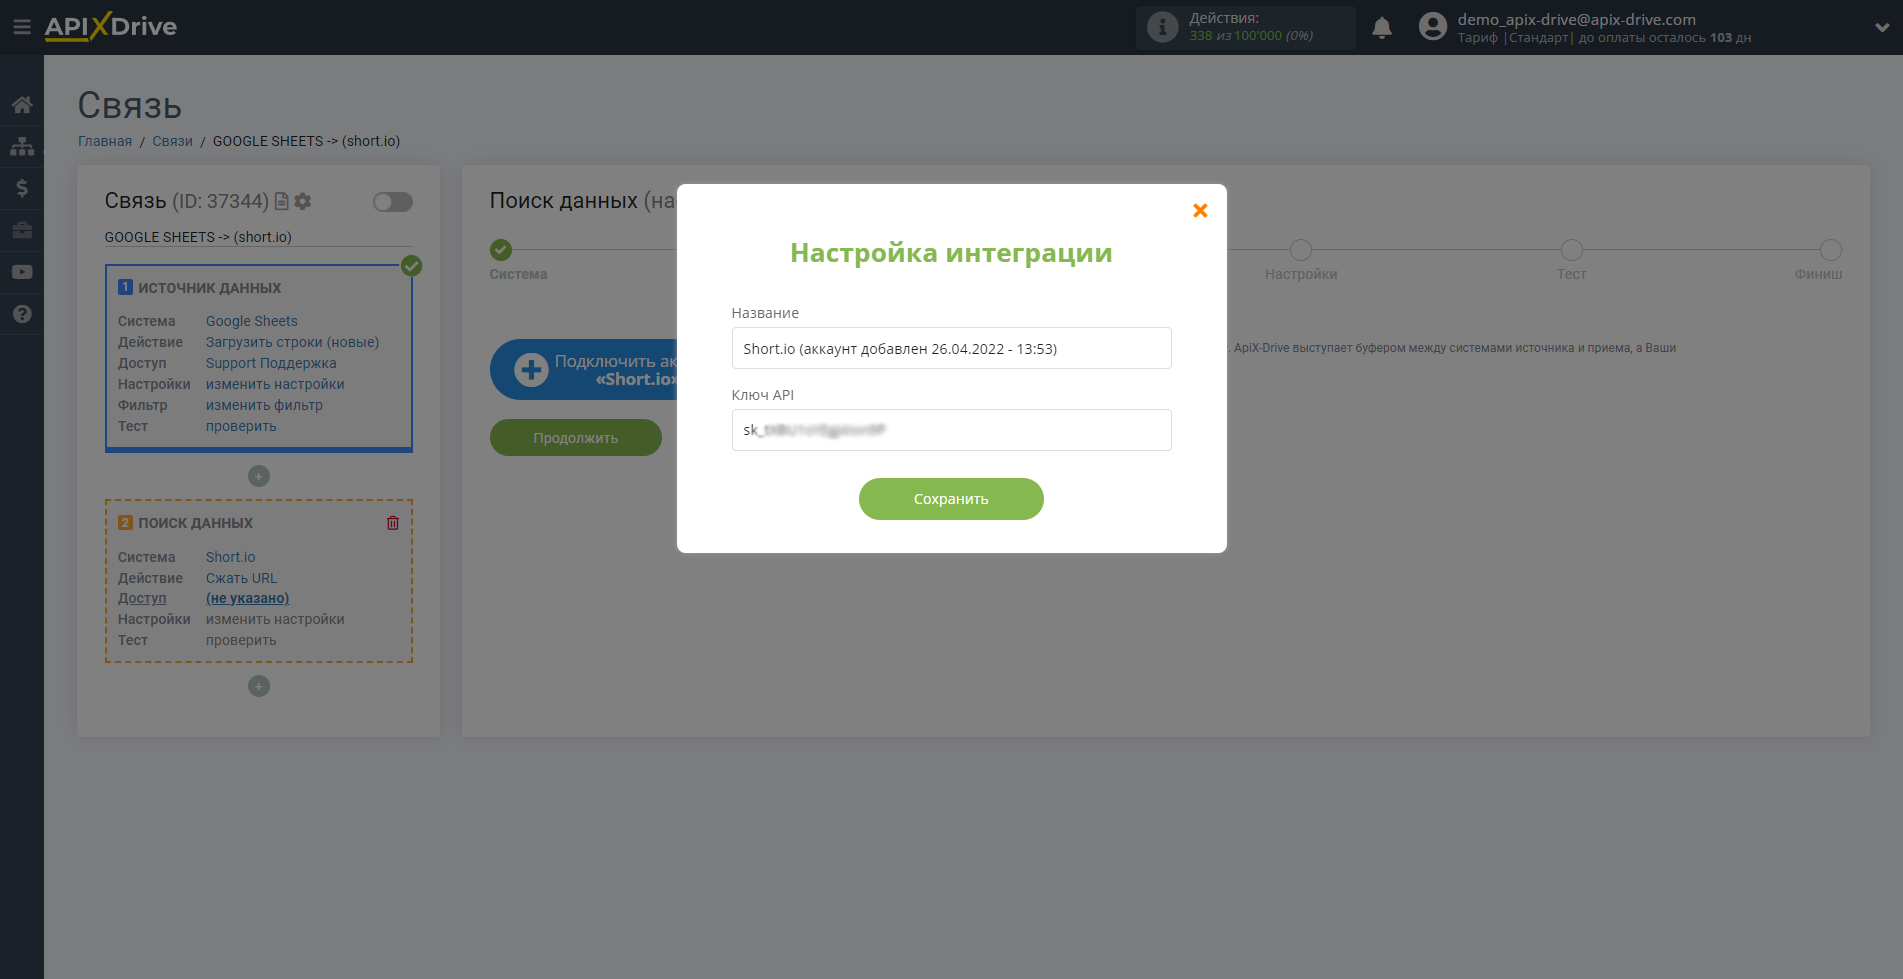Open connection settings gear icon
The image size is (1903, 979).
click(x=303, y=201)
